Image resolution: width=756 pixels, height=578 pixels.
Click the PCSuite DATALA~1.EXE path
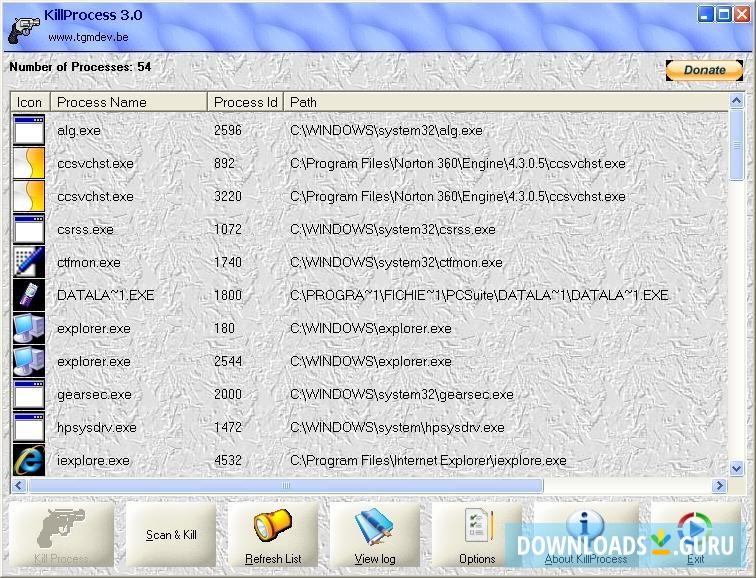click(479, 295)
